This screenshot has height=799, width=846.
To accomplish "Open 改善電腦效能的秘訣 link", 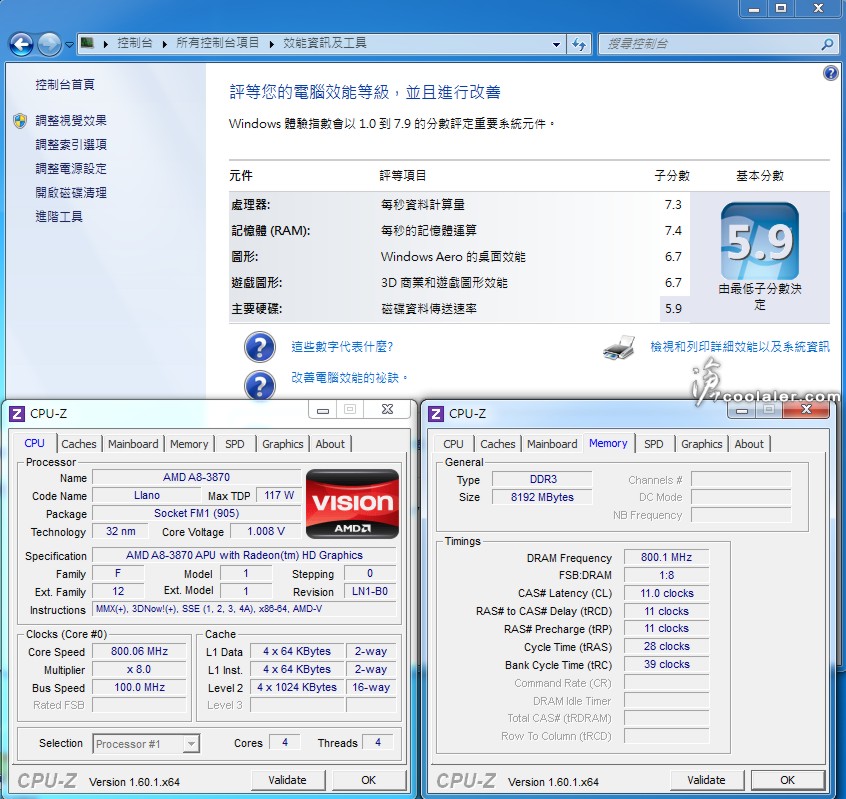I will [x=349, y=378].
